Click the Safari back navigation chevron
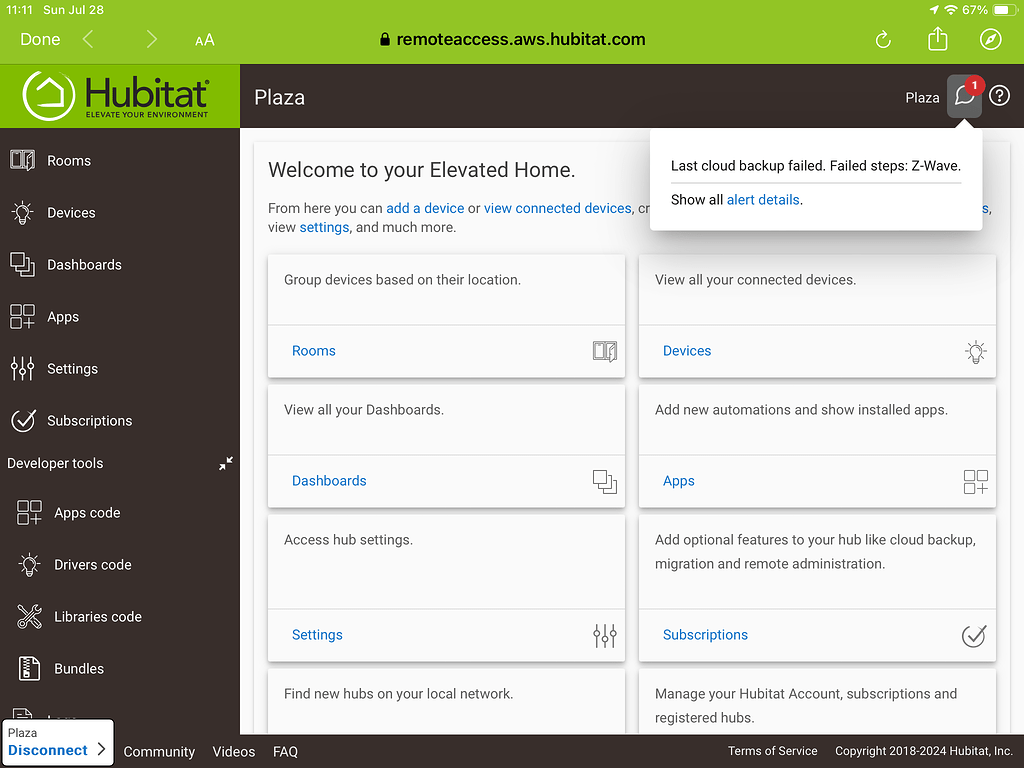The height and width of the screenshot is (768, 1024). click(x=87, y=39)
